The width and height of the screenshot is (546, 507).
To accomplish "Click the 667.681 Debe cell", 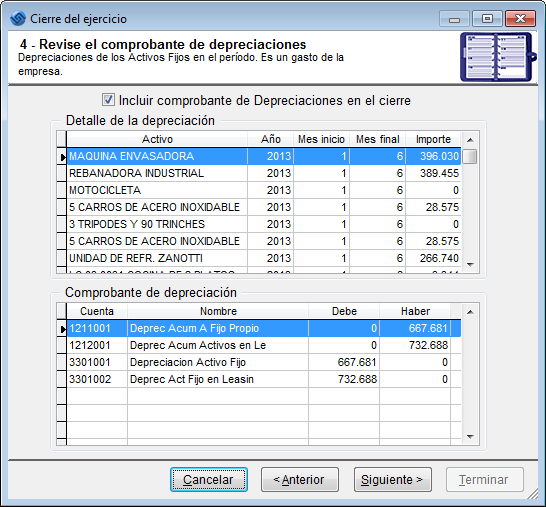I will 344,362.
